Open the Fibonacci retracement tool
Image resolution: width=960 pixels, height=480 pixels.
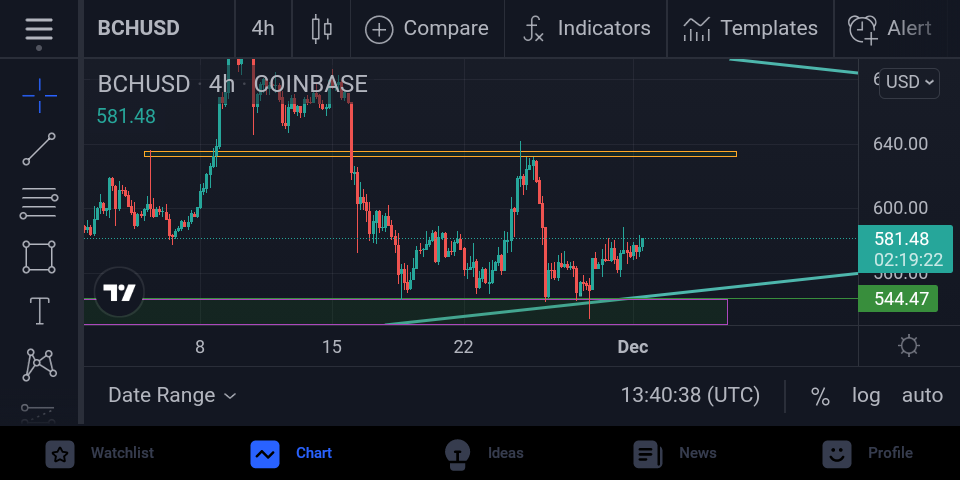39,203
